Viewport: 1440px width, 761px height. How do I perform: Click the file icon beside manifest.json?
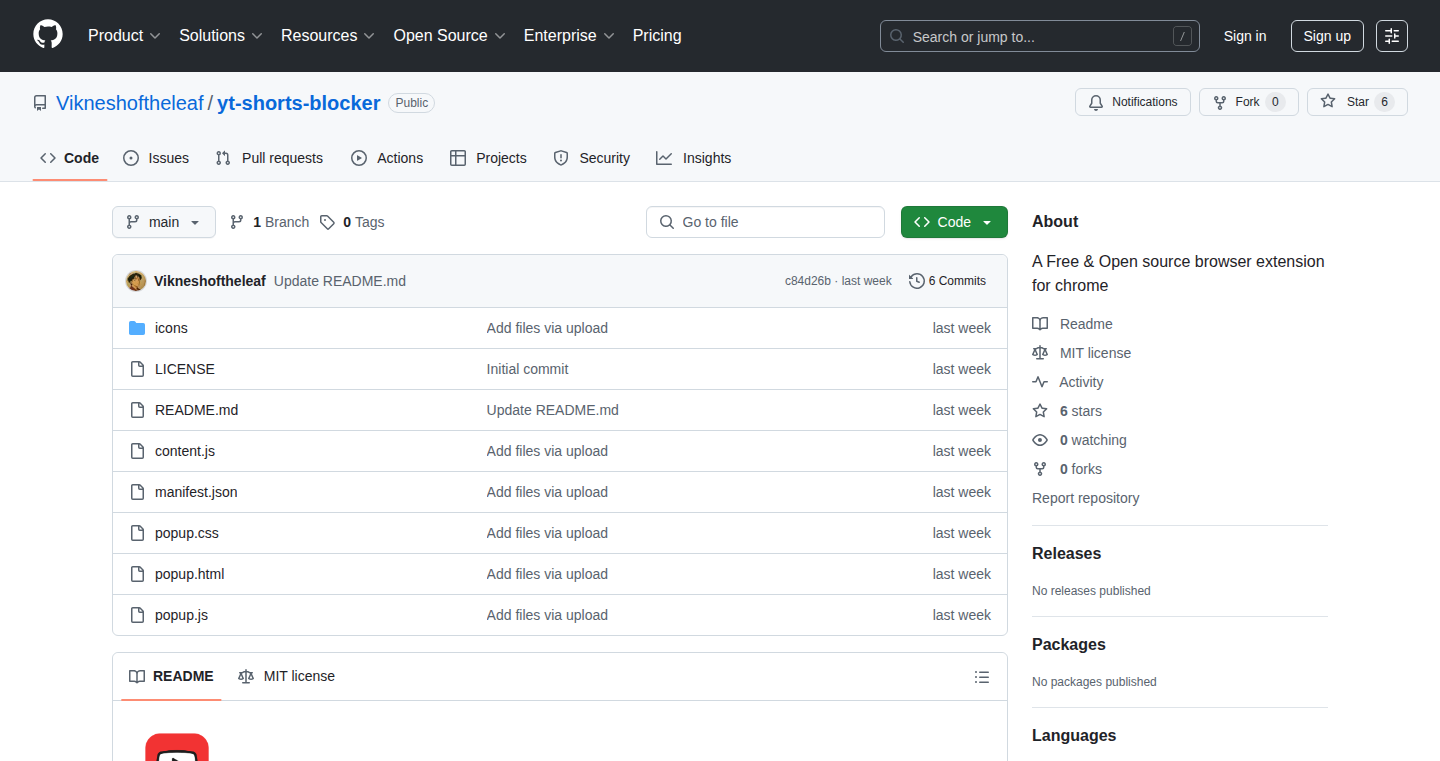[137, 492]
